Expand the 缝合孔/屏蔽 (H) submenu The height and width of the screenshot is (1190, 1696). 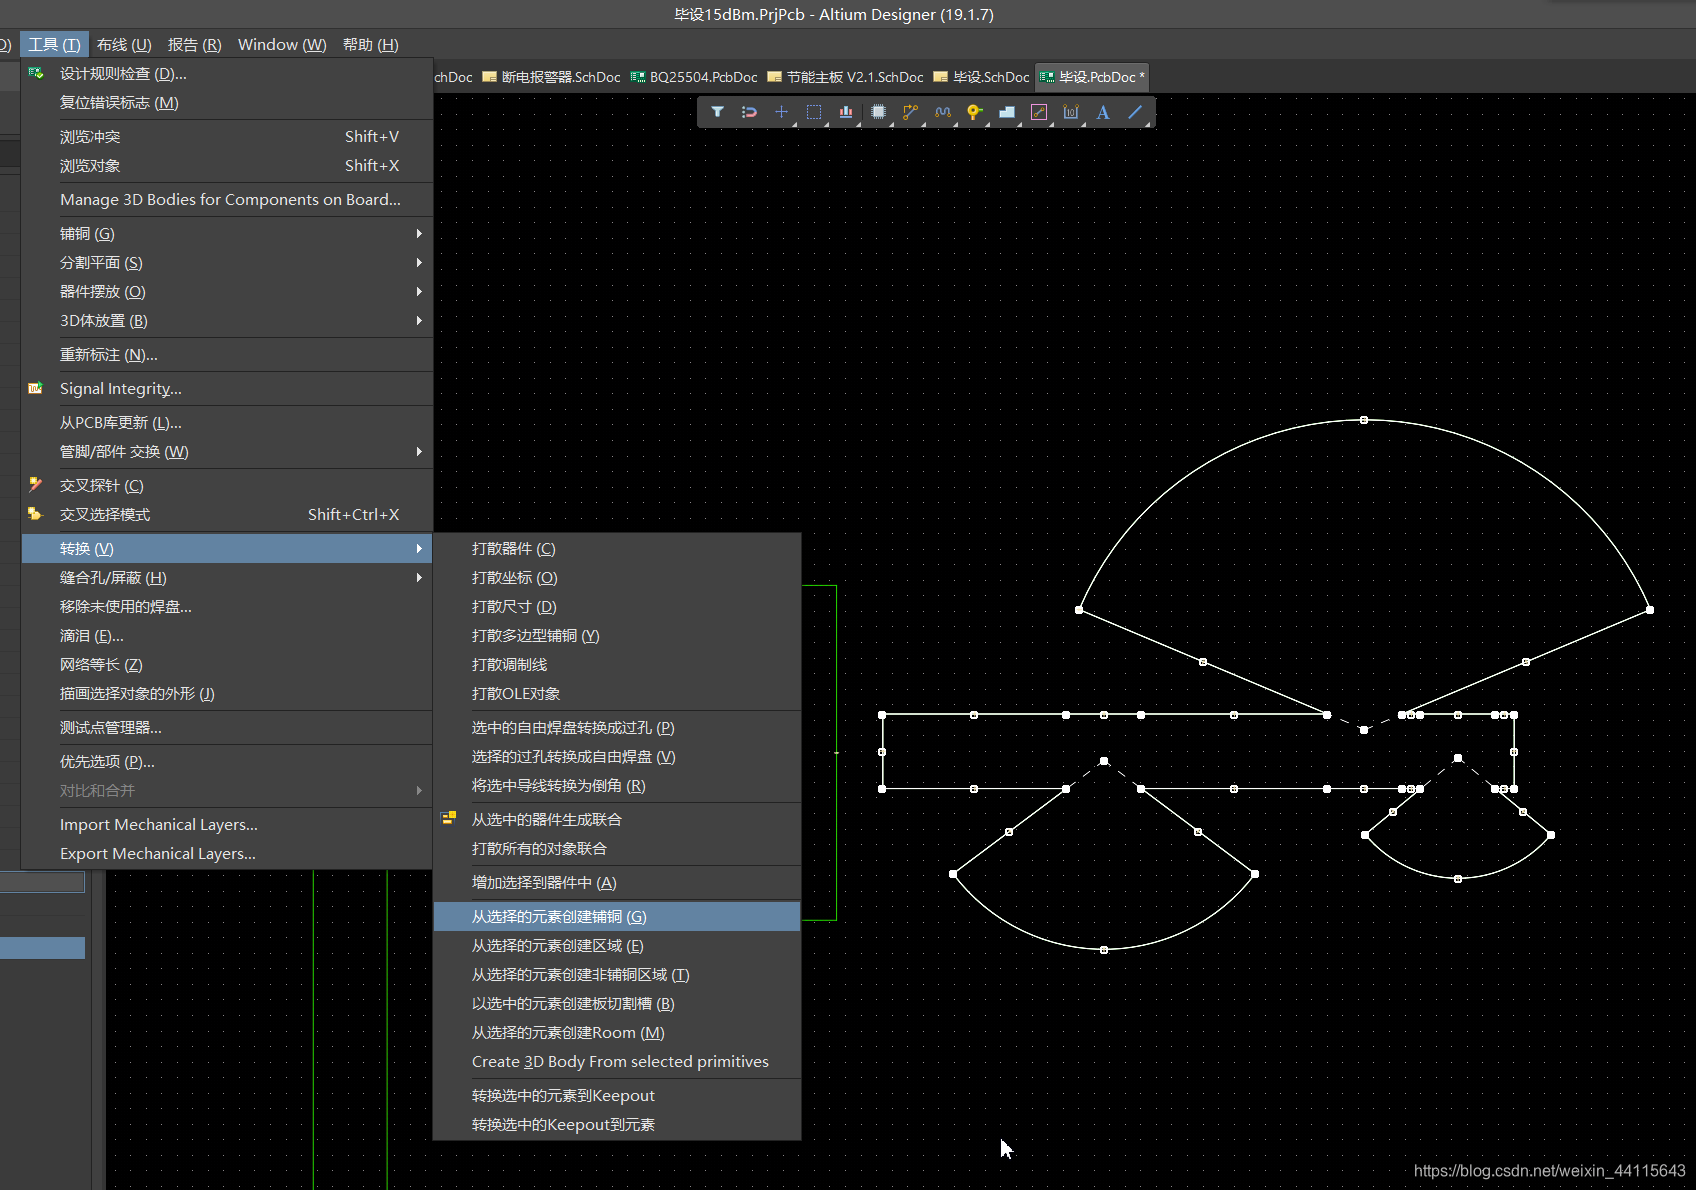pyautogui.click(x=227, y=577)
